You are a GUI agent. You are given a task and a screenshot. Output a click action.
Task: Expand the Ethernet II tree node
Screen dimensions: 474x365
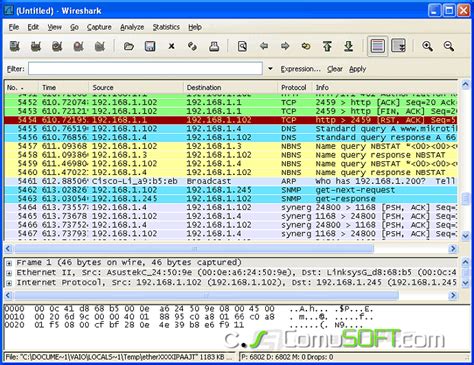coord(9,273)
